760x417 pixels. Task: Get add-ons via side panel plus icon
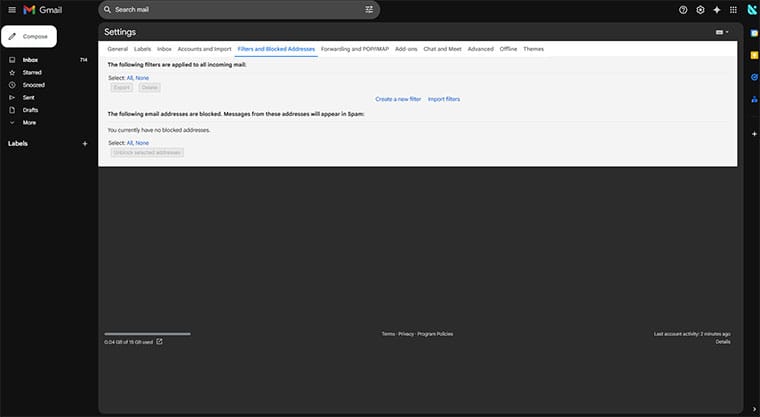754,133
